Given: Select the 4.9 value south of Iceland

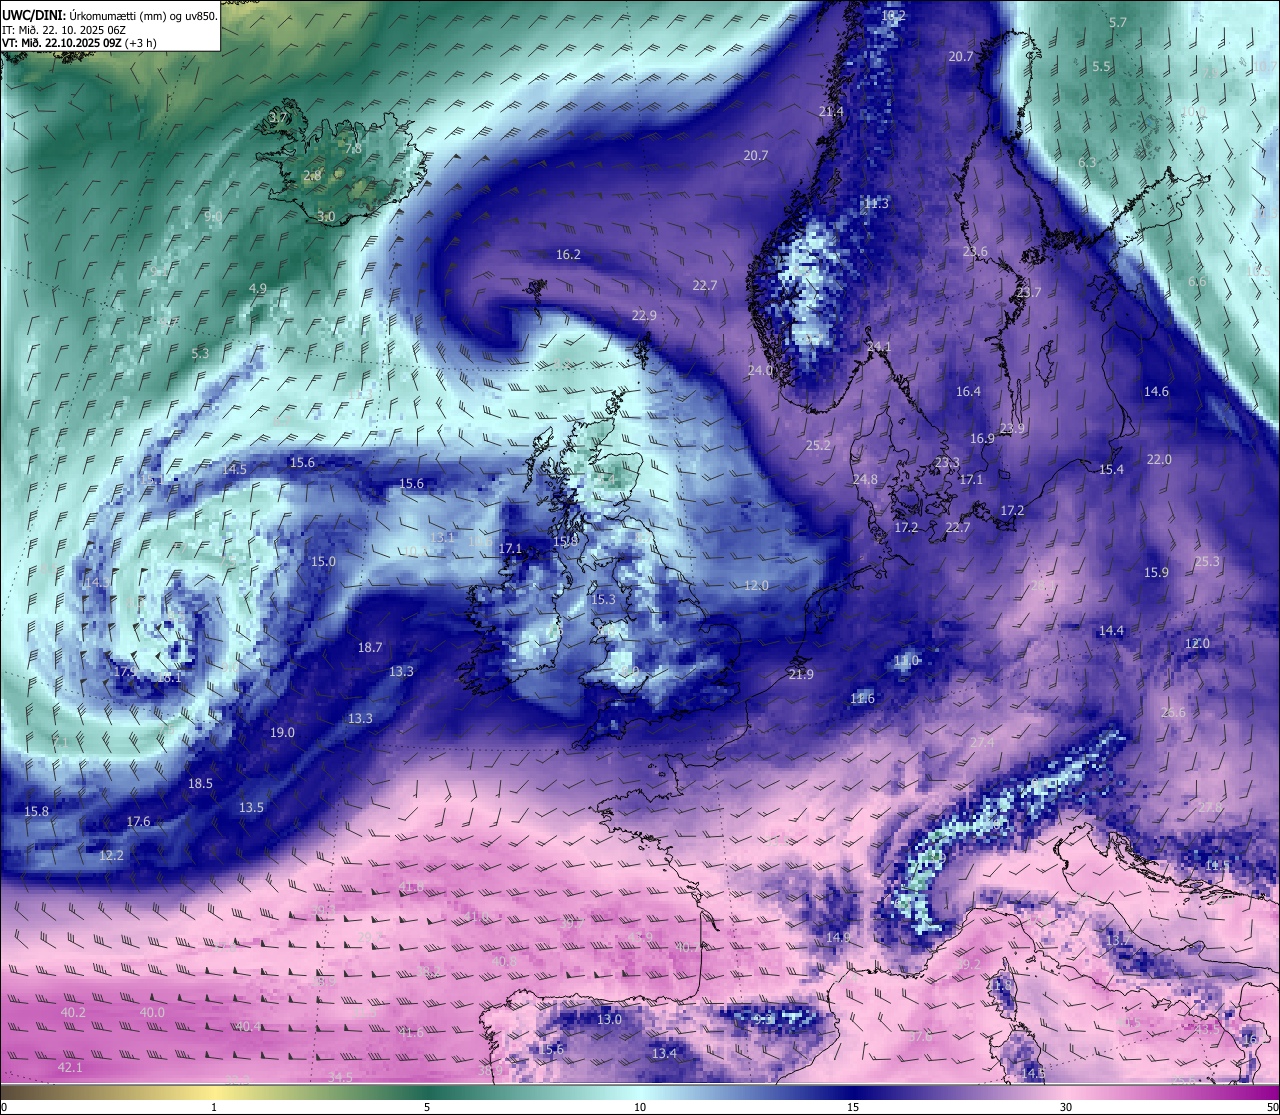Looking at the screenshot, I should click(258, 289).
